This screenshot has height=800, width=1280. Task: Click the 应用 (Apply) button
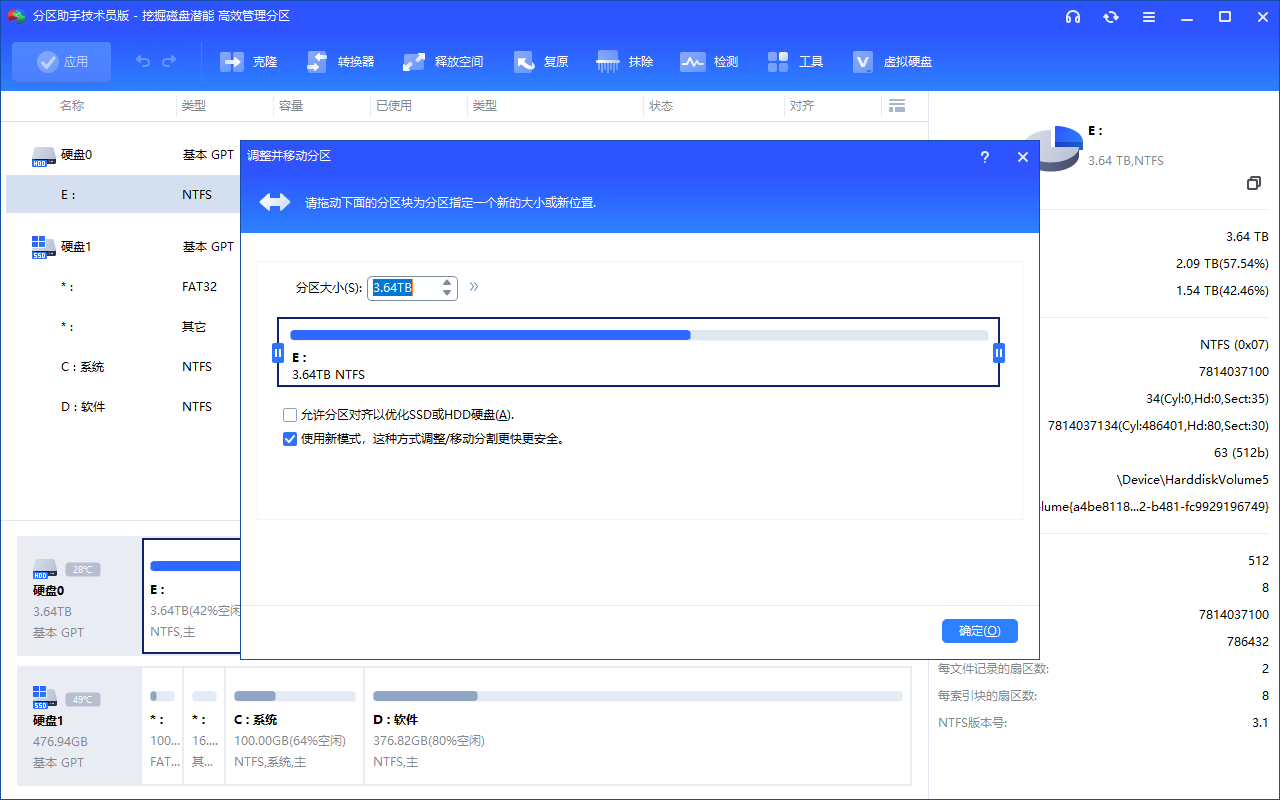pyautogui.click(x=61, y=61)
